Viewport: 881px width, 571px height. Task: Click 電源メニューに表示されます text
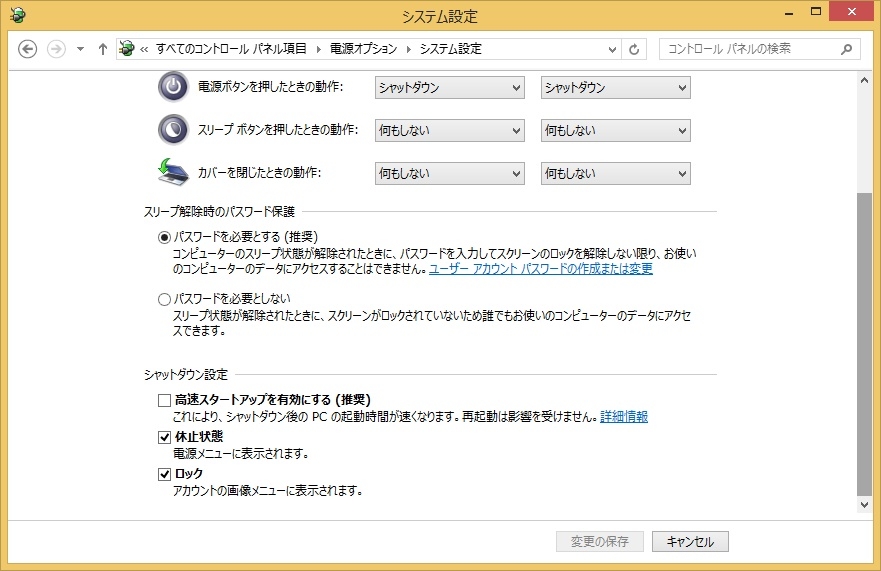click(241, 454)
